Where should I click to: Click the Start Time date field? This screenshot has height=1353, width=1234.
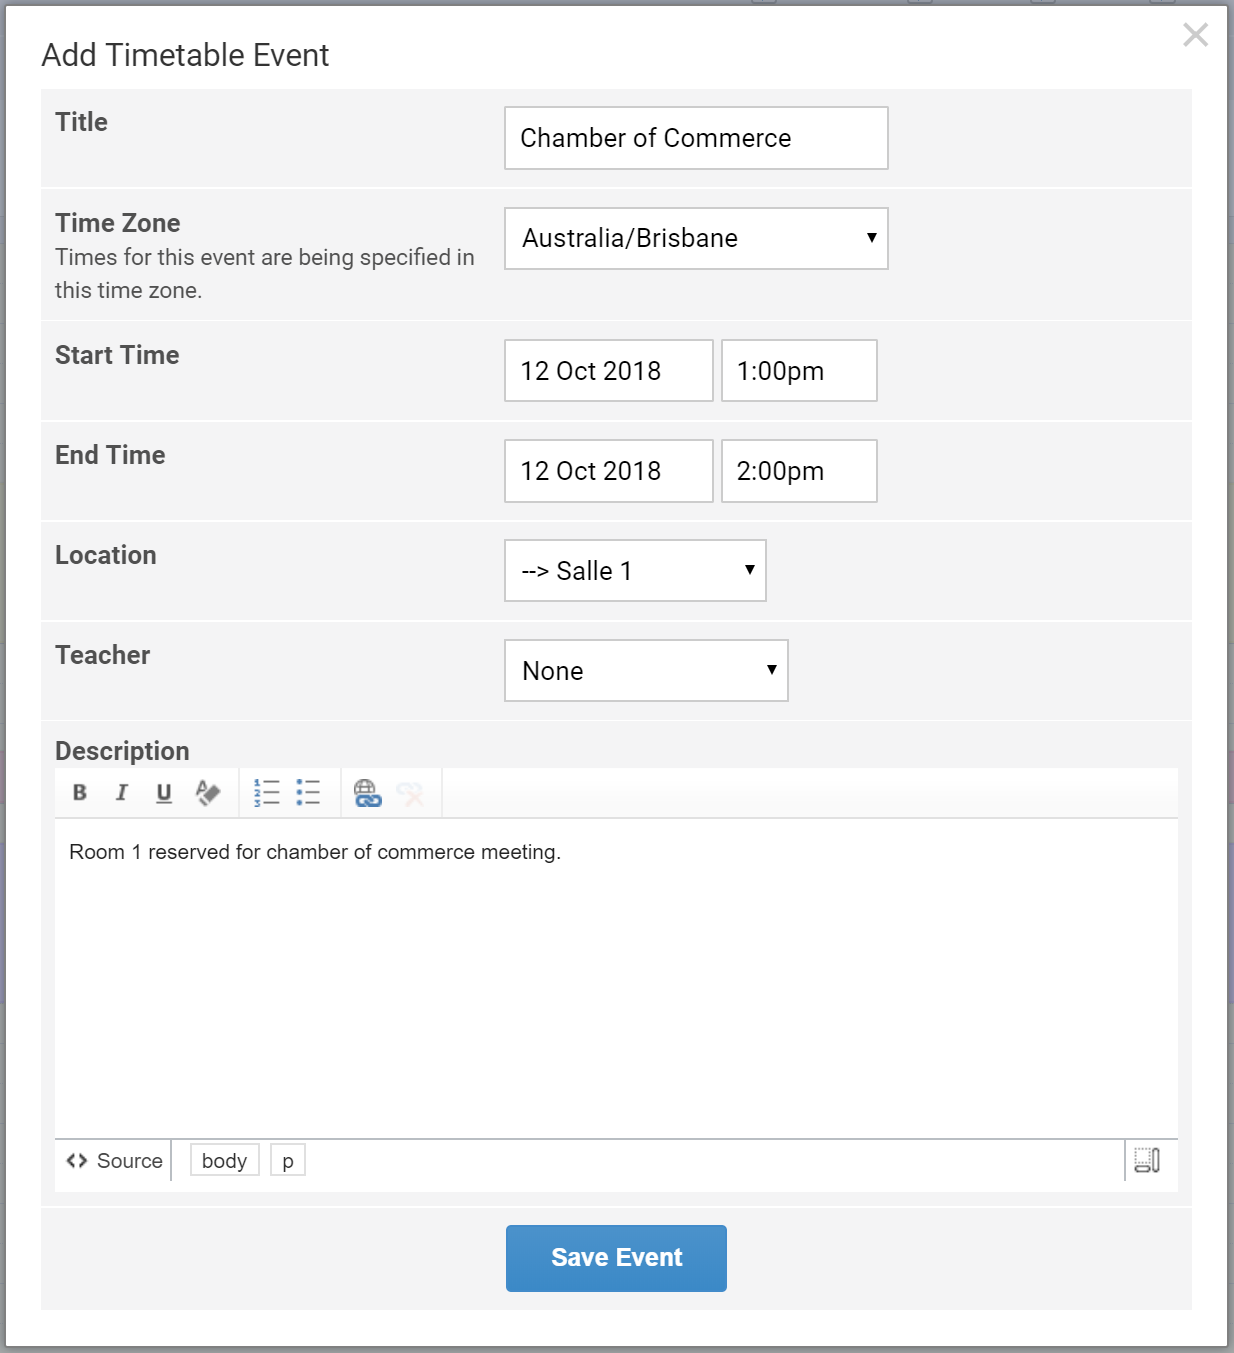click(x=608, y=371)
